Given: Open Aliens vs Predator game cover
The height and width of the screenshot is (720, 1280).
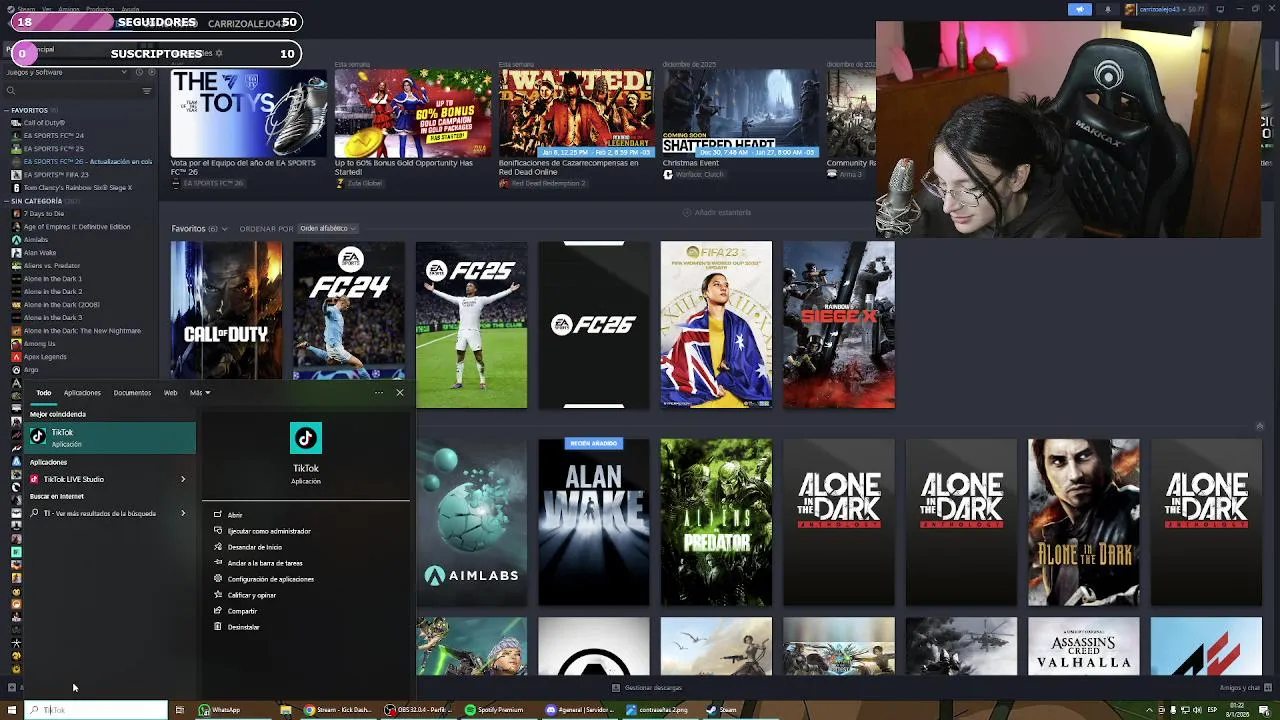Looking at the screenshot, I should [716, 522].
